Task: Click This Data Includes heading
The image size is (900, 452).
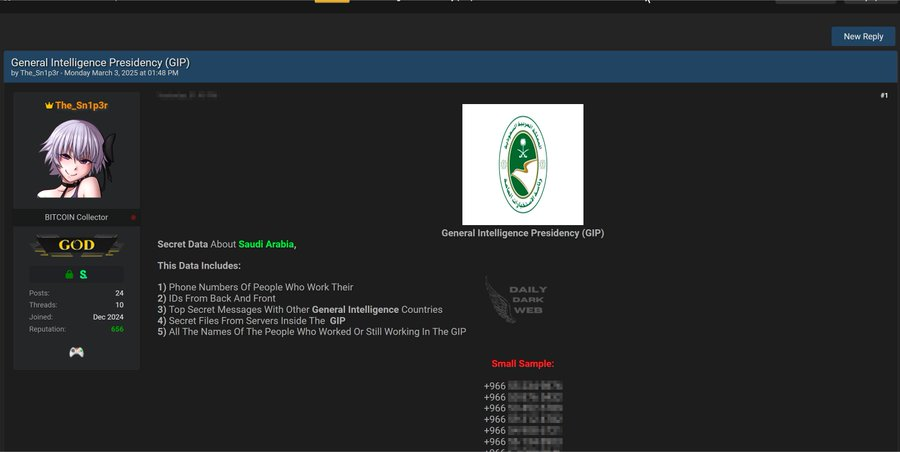Action: (x=199, y=266)
